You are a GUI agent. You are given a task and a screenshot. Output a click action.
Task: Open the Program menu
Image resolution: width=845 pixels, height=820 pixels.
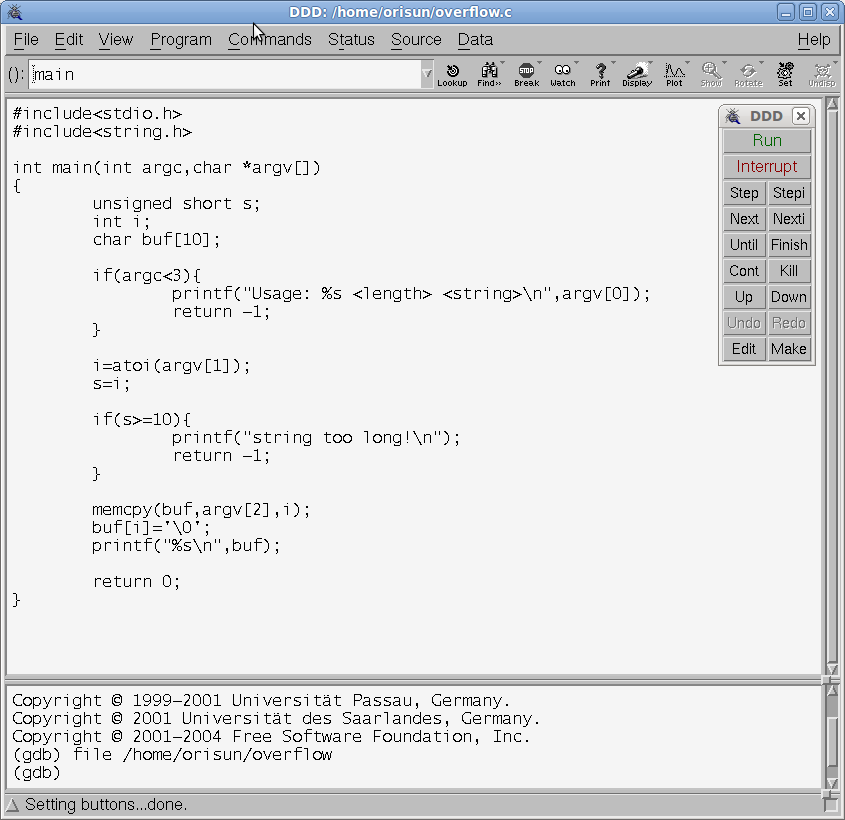[181, 39]
